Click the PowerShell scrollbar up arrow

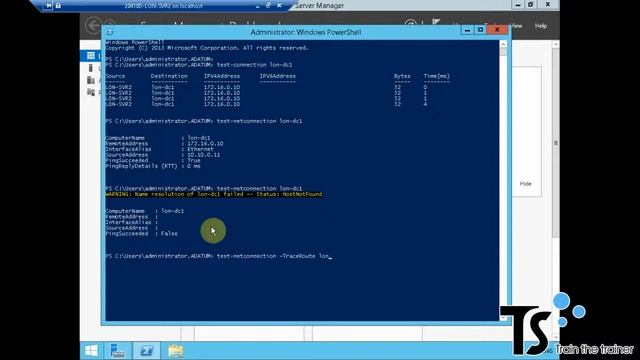pos(503,44)
